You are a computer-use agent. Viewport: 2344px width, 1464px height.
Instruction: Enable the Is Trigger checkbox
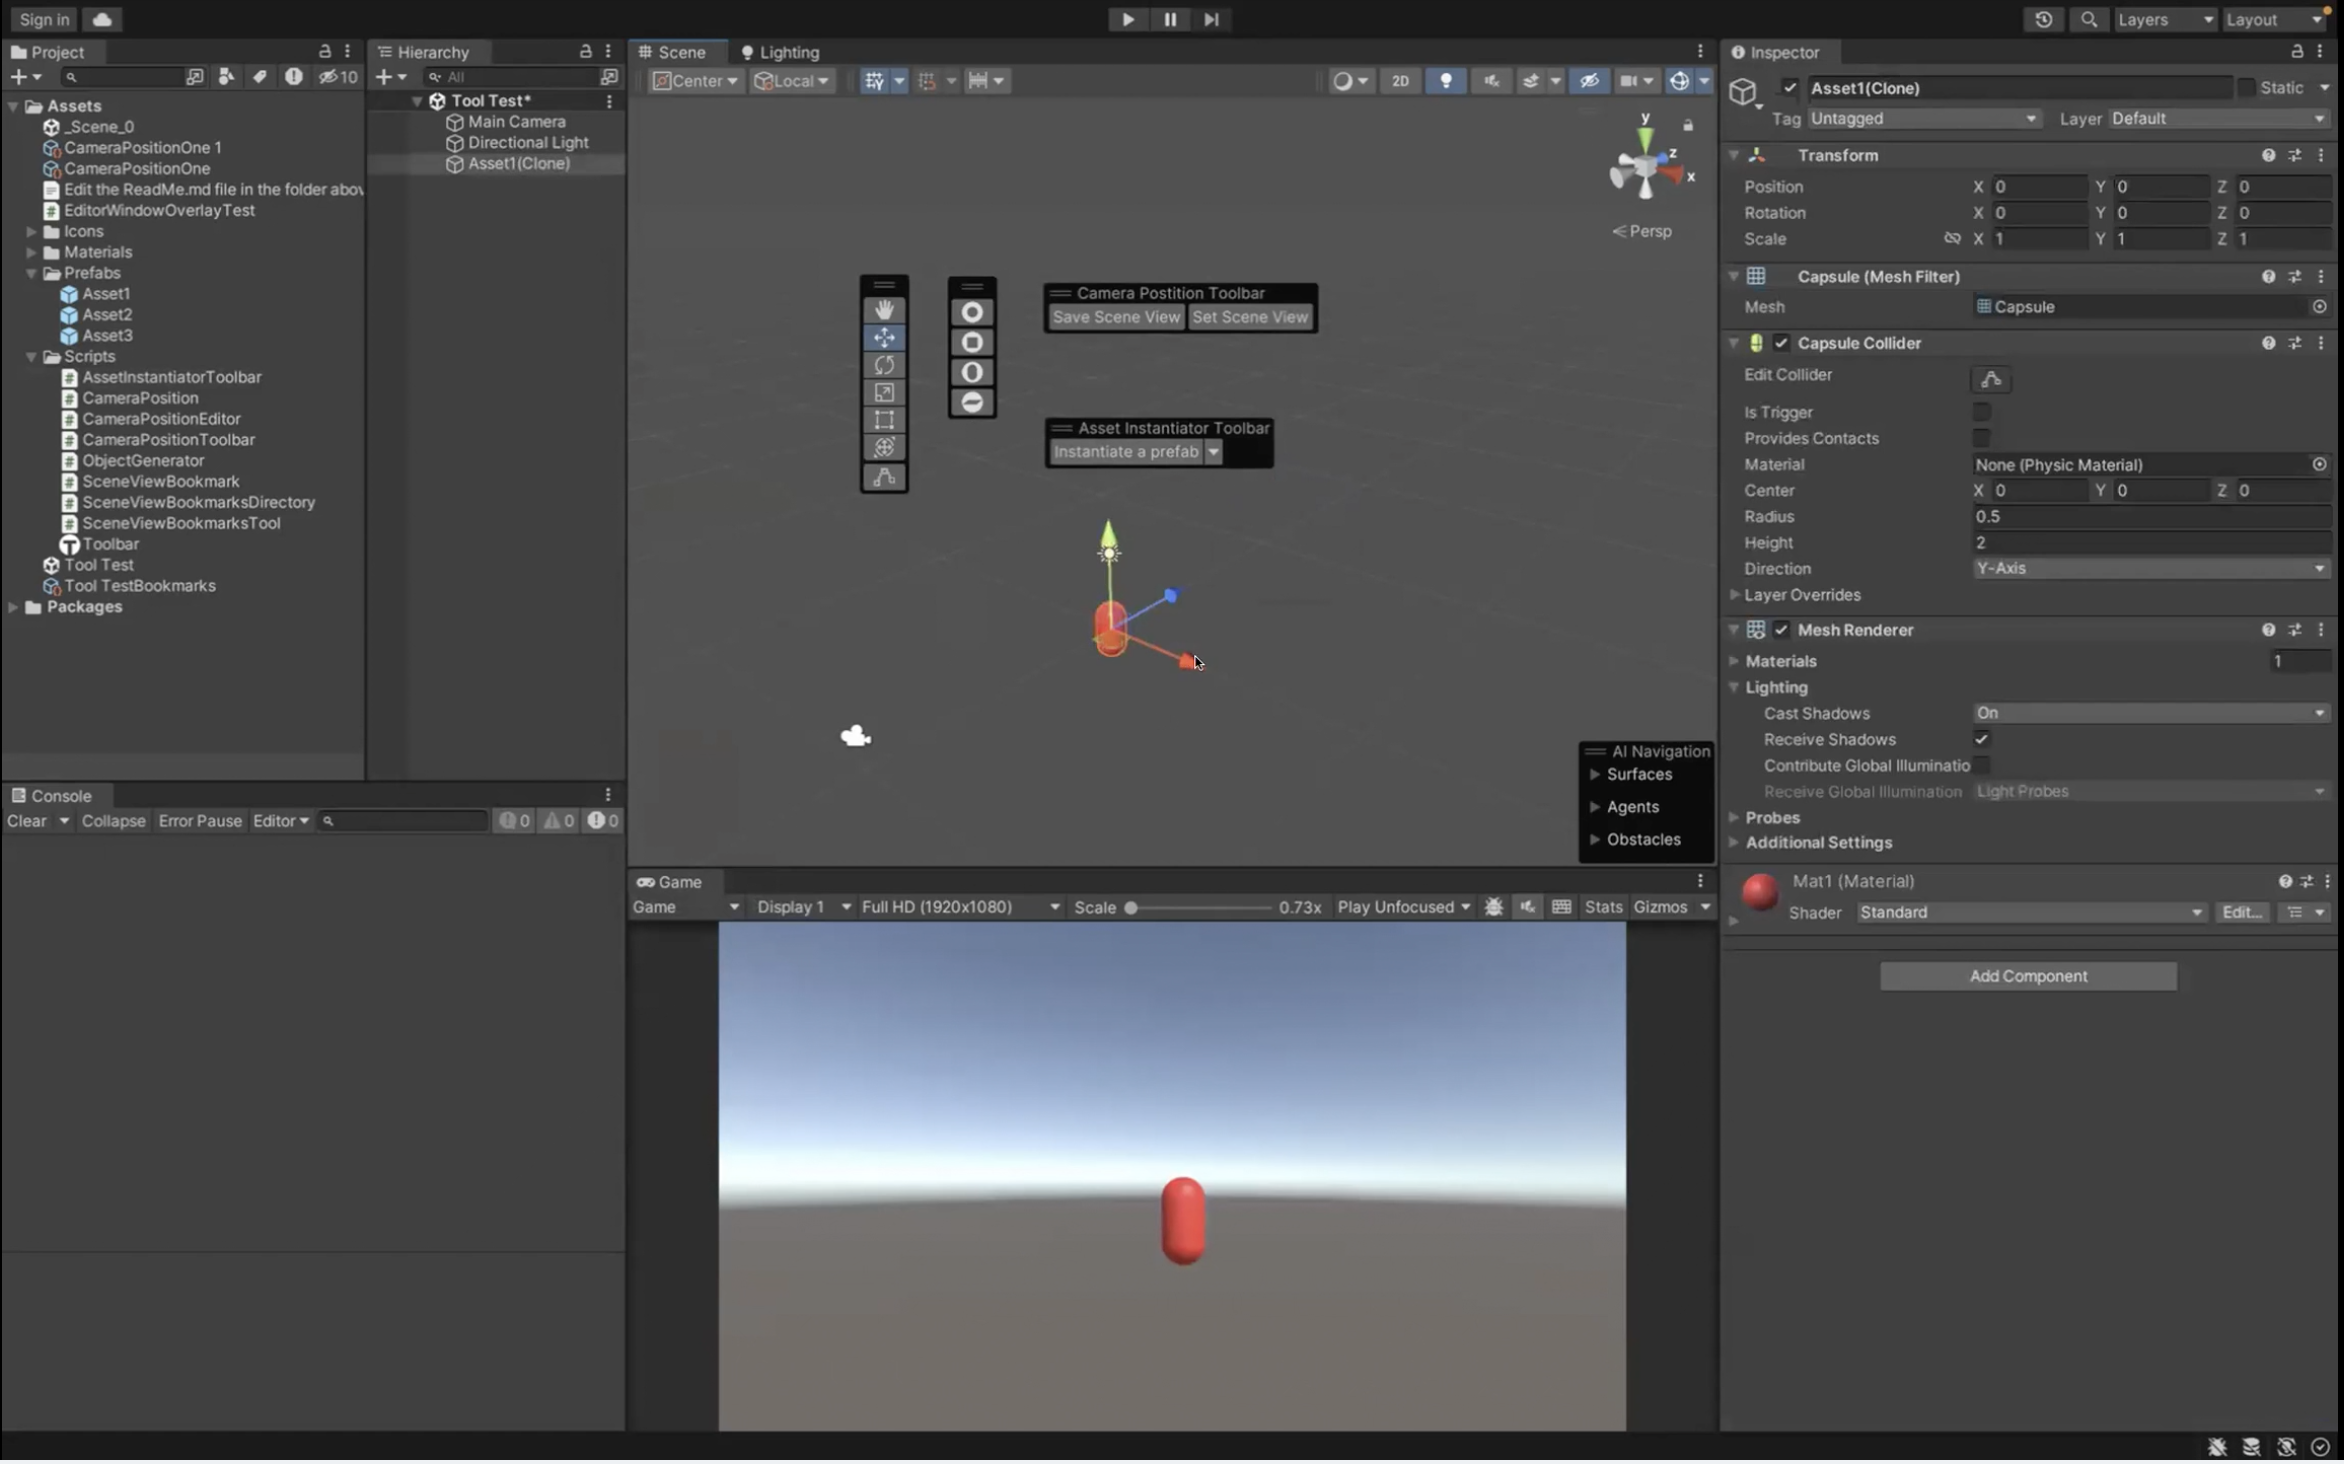coord(1980,412)
